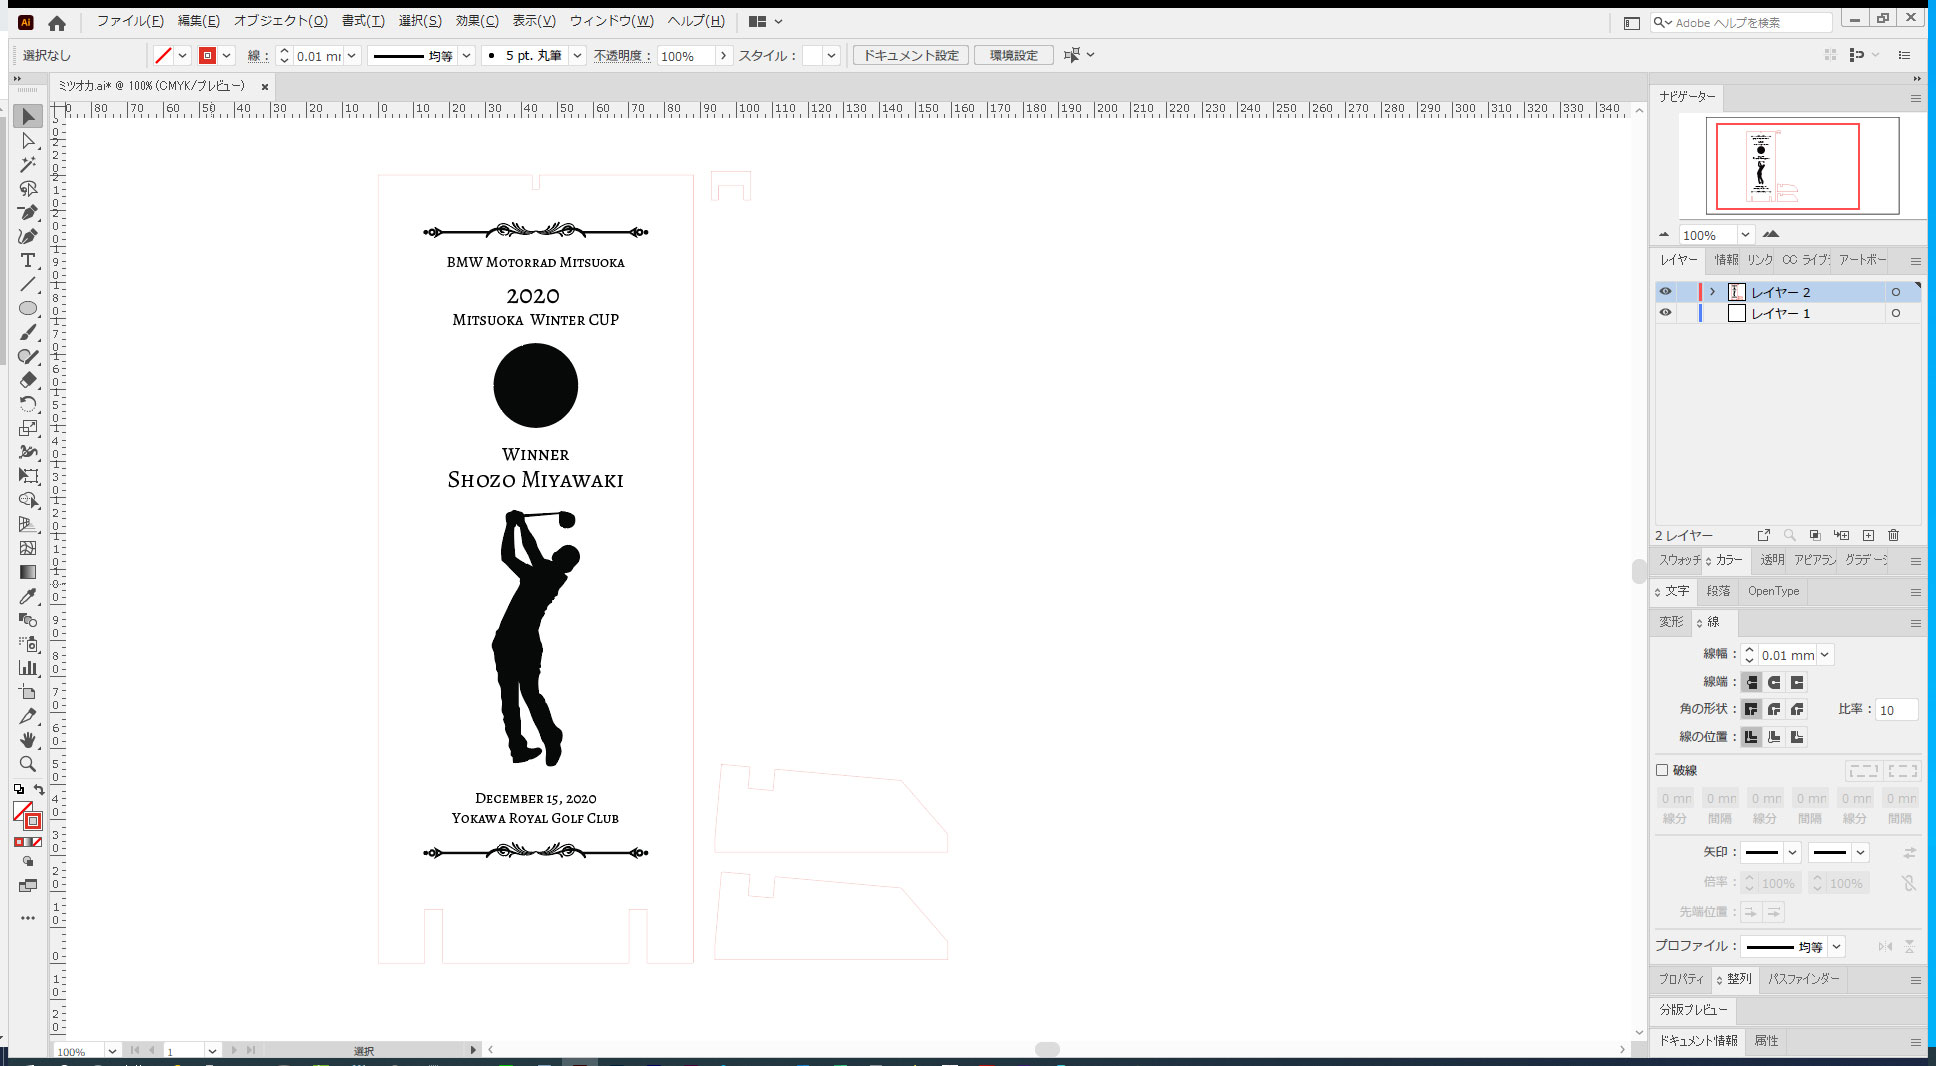Switch to the パスファインダー tab
This screenshot has width=1936, height=1066.
pyautogui.click(x=1803, y=979)
